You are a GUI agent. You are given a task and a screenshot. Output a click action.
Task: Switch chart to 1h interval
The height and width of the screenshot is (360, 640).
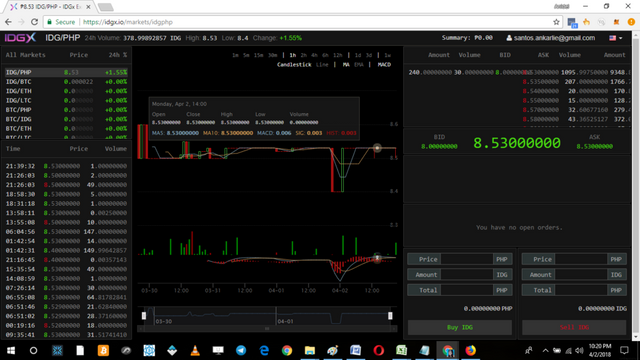coord(293,55)
